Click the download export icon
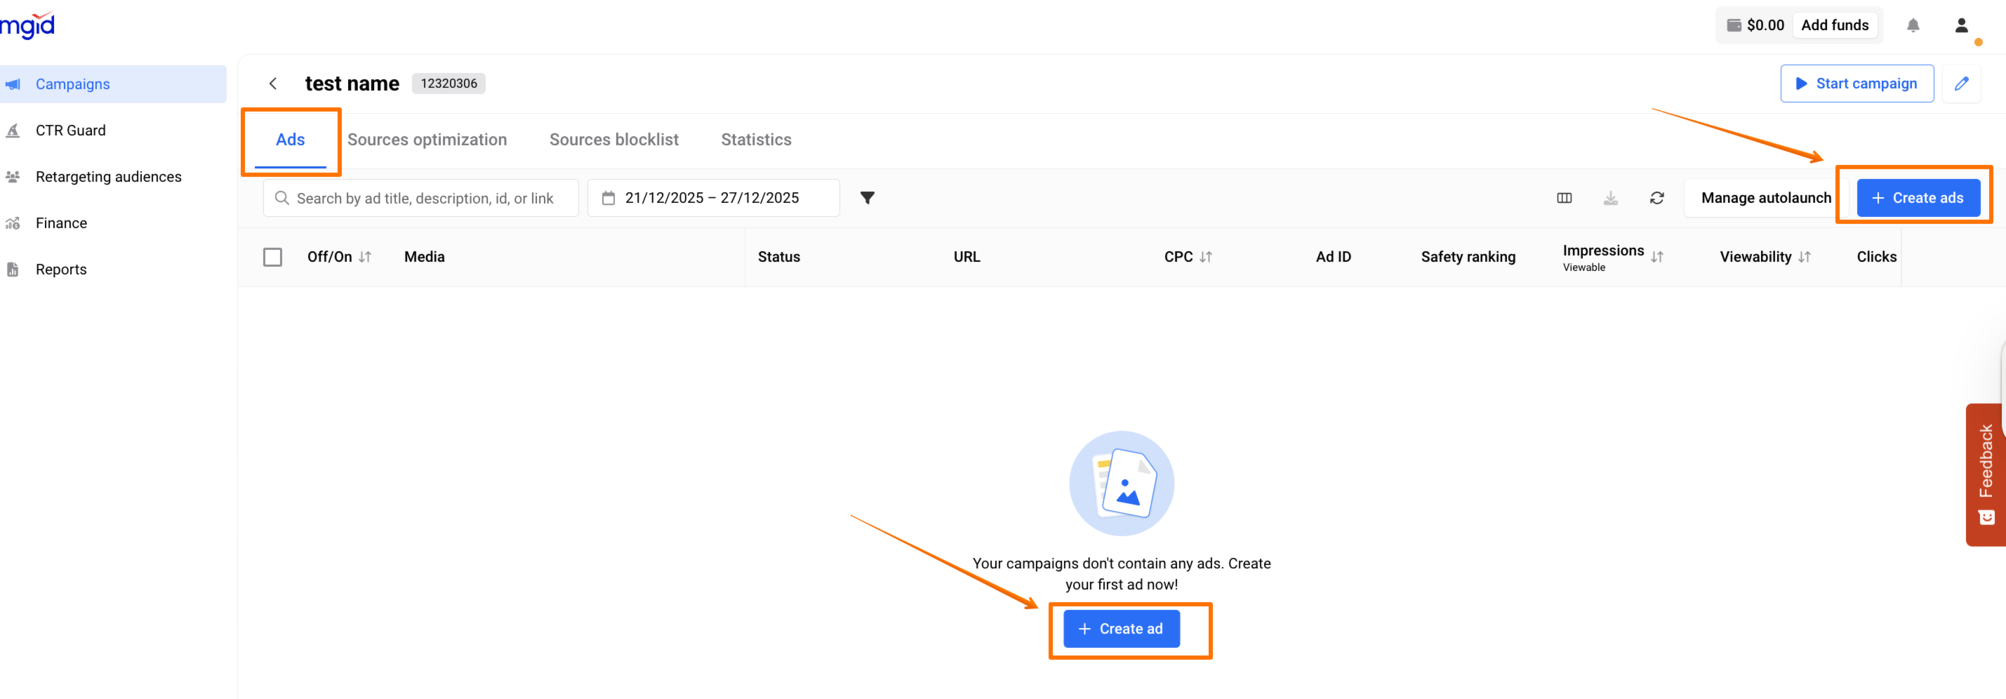The width and height of the screenshot is (2006, 699). (x=1611, y=198)
